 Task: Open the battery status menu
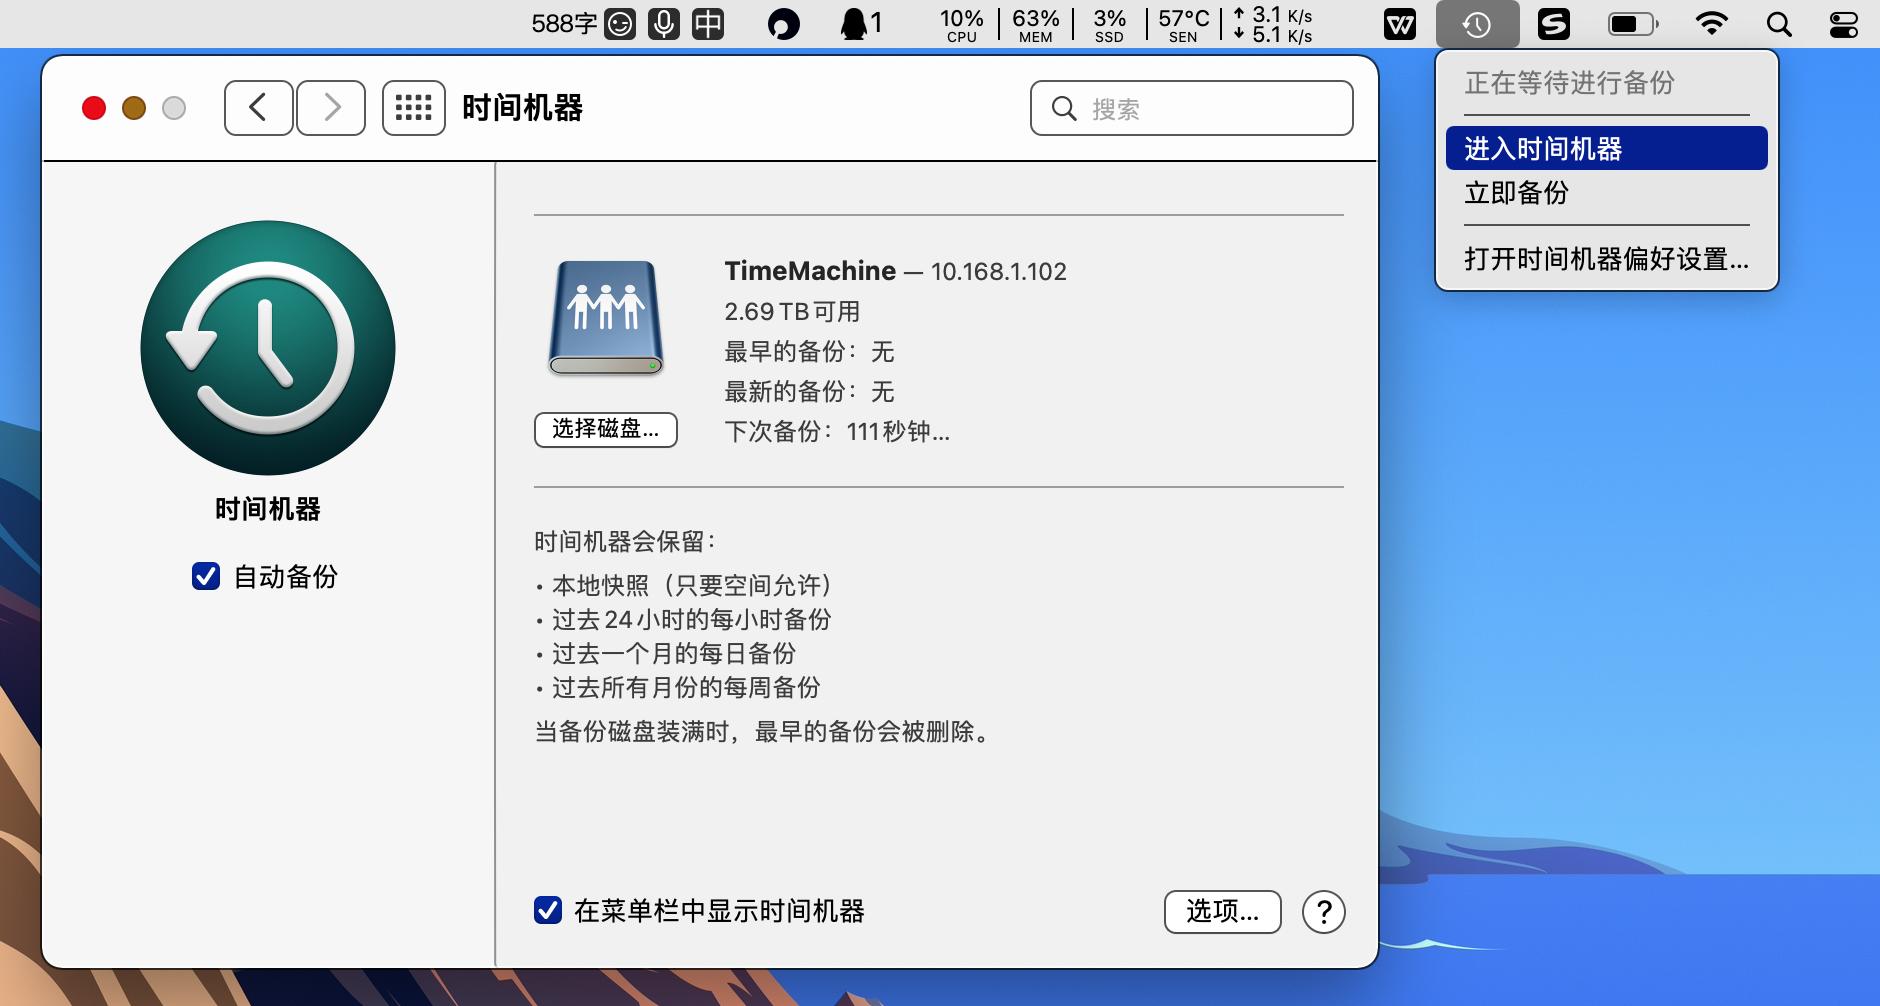[1632, 23]
